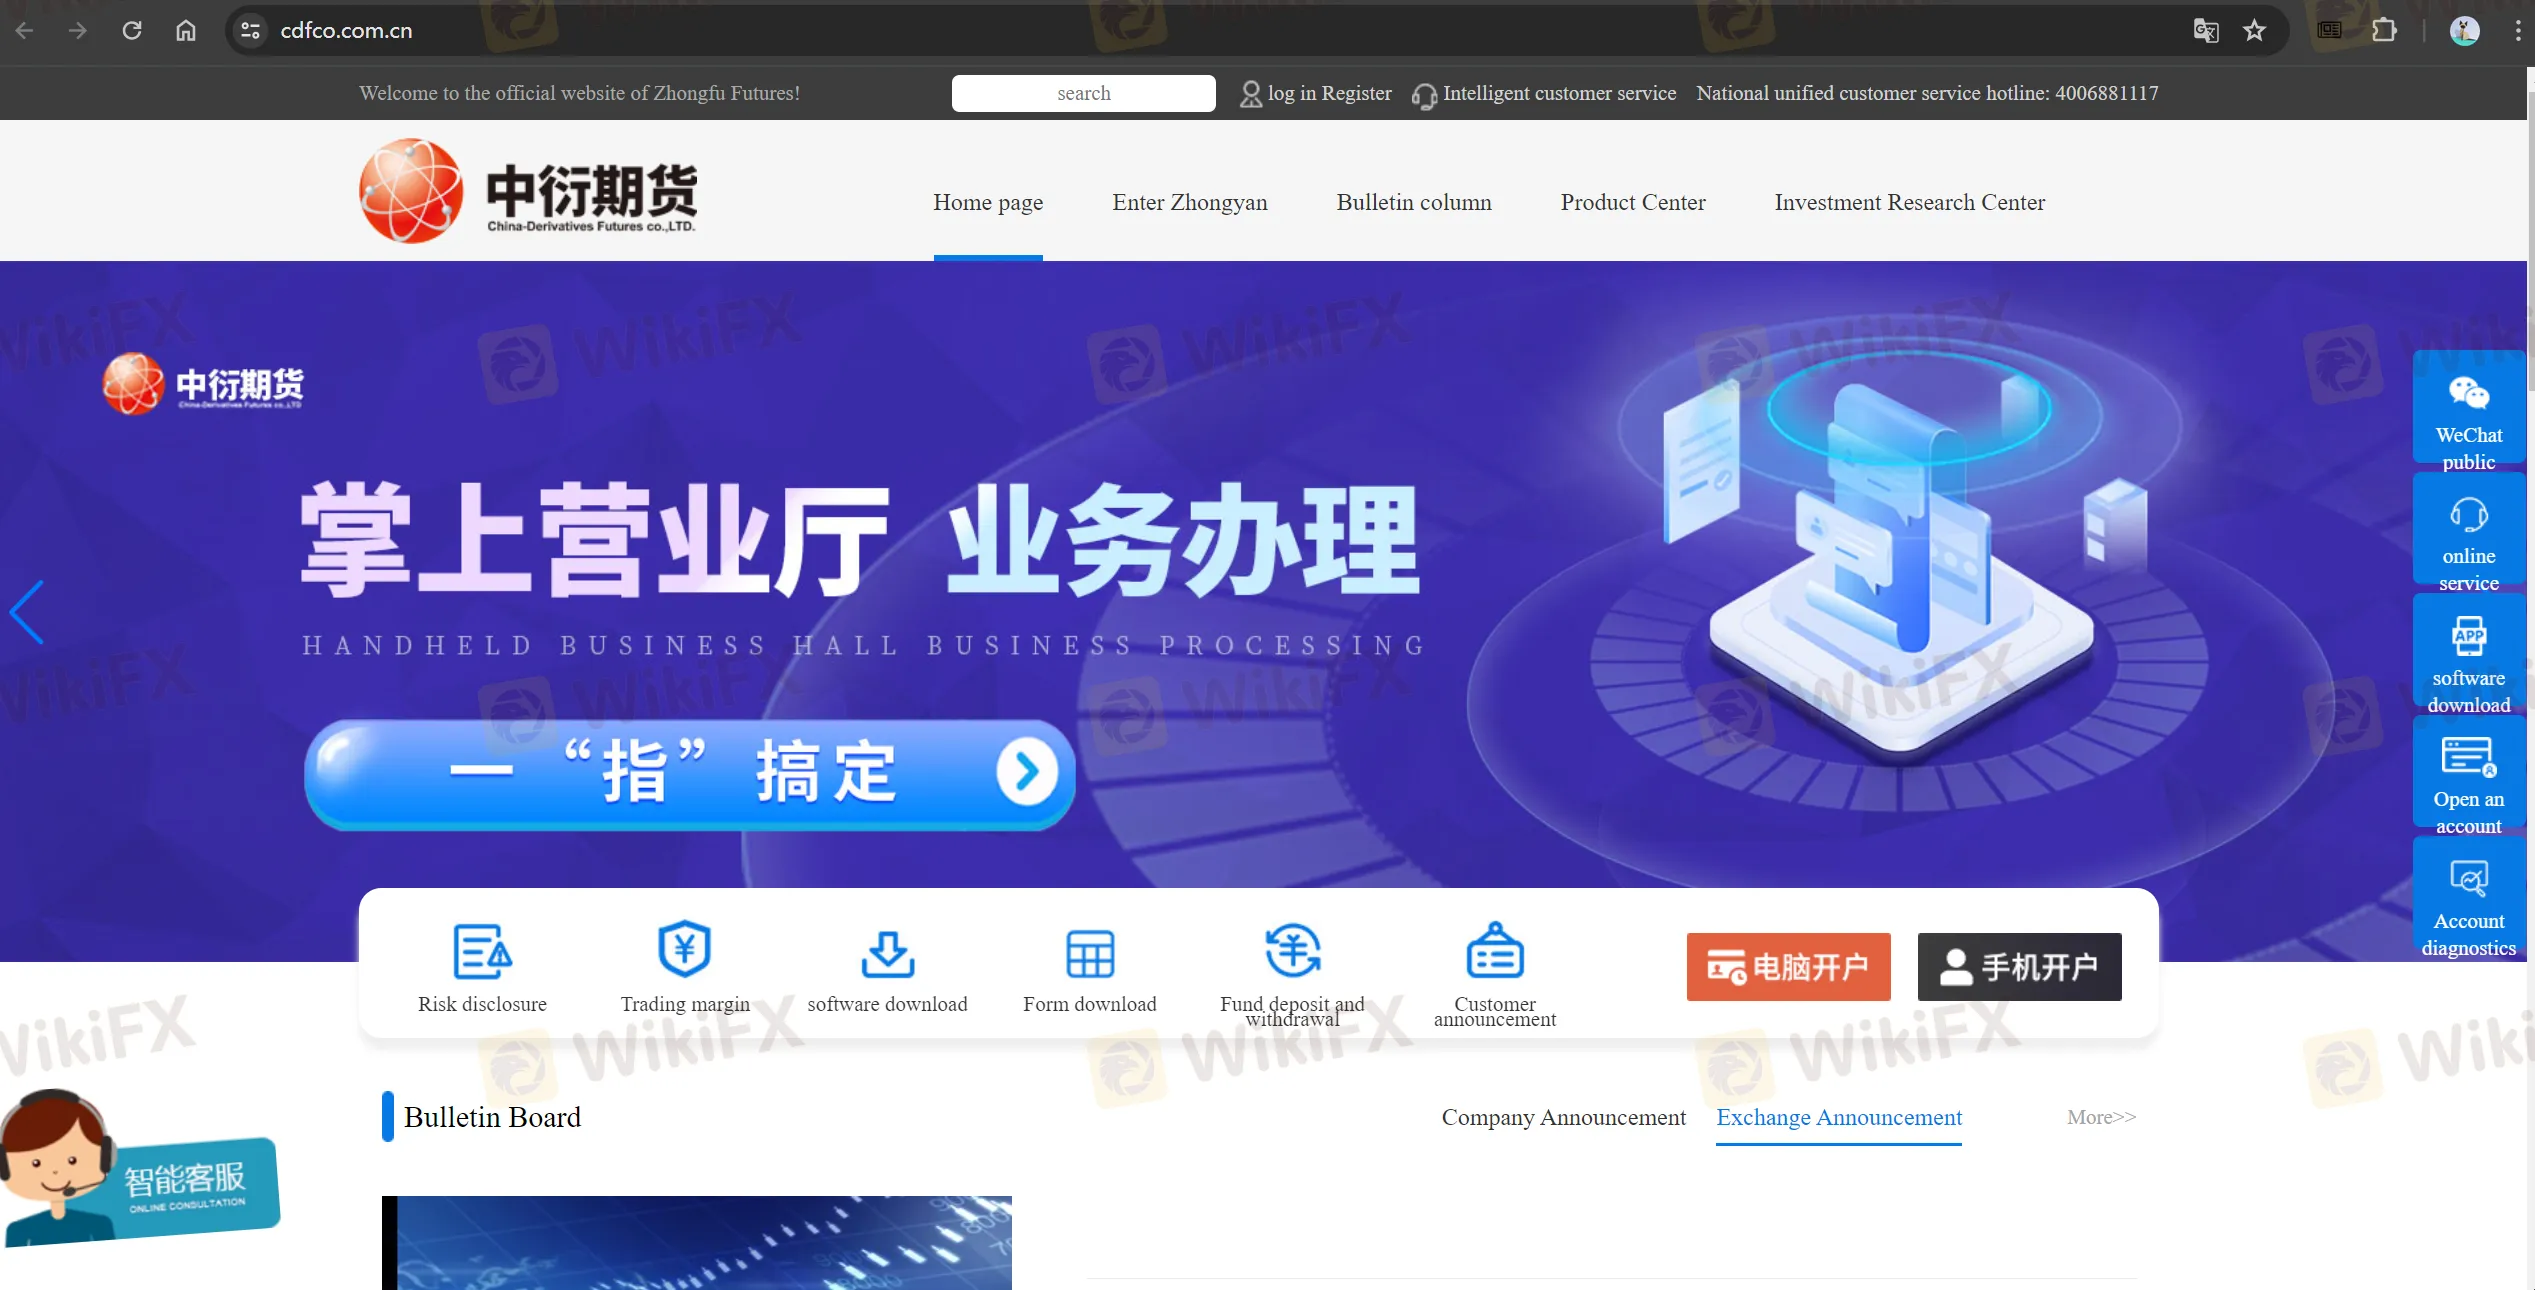
Task: Click Intelligent customer service link
Action: point(1559,94)
